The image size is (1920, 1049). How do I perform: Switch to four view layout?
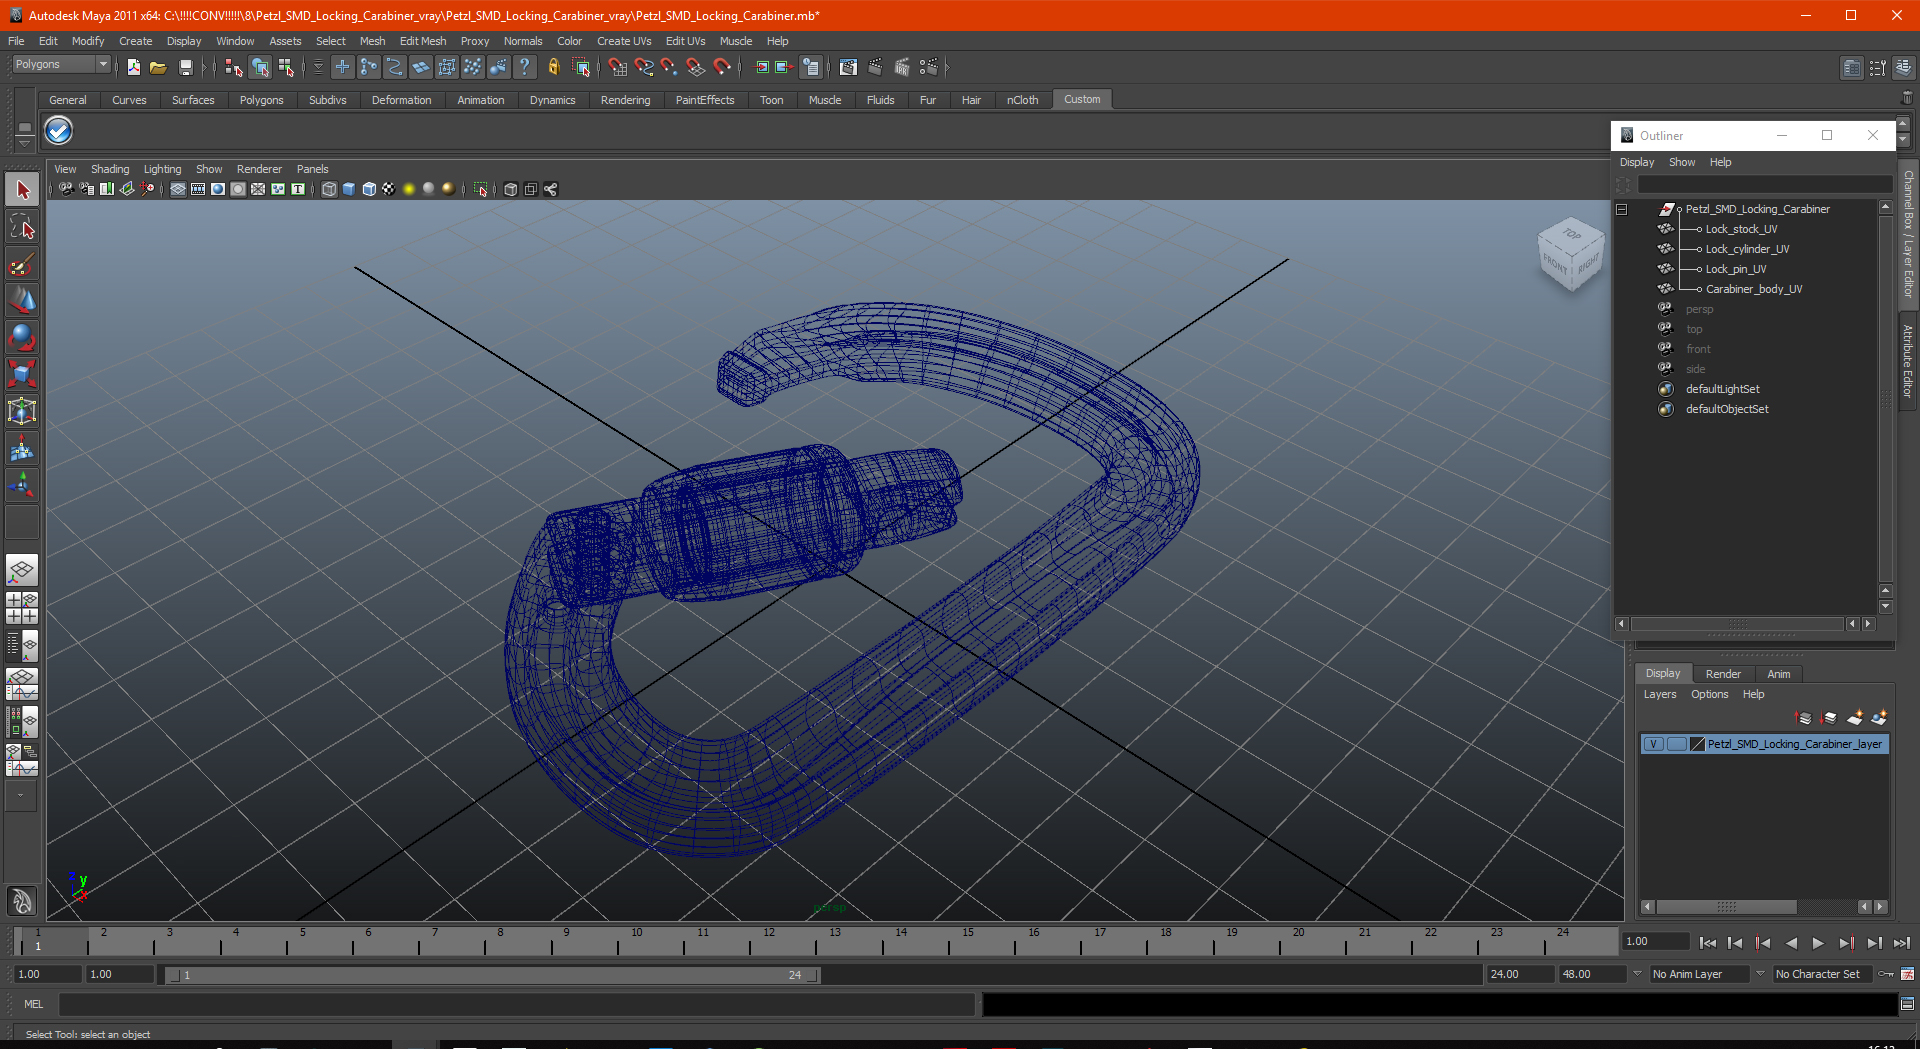[22, 608]
